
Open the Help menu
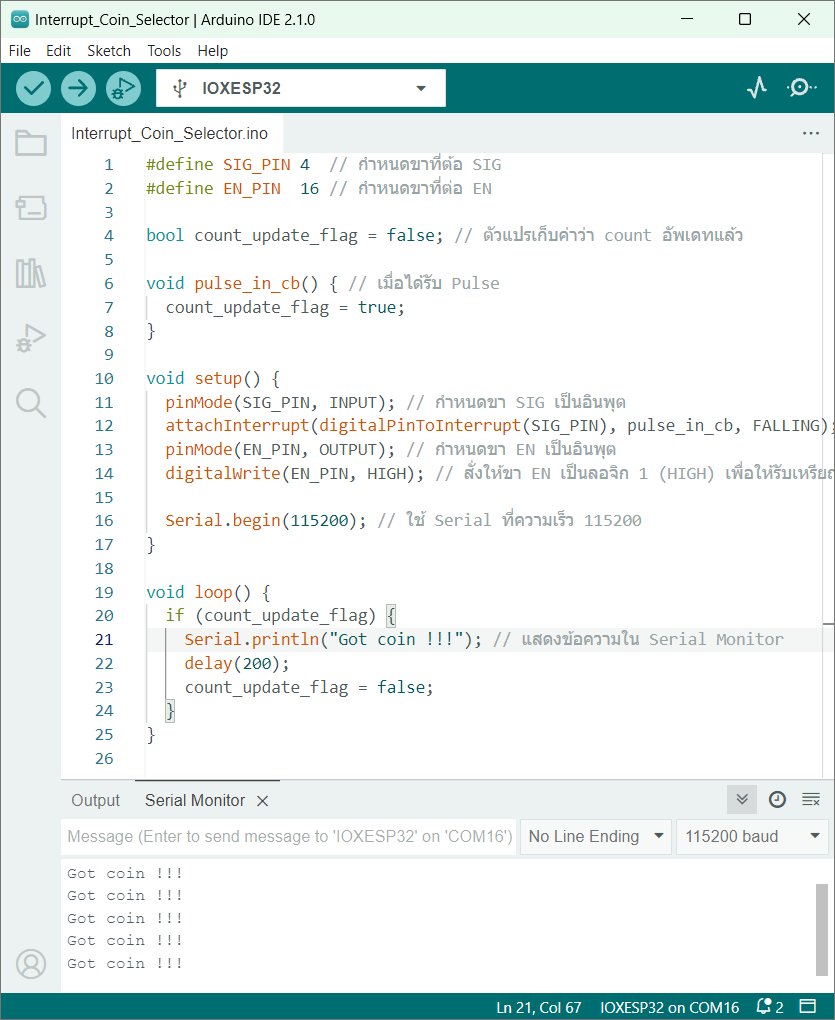(x=213, y=51)
